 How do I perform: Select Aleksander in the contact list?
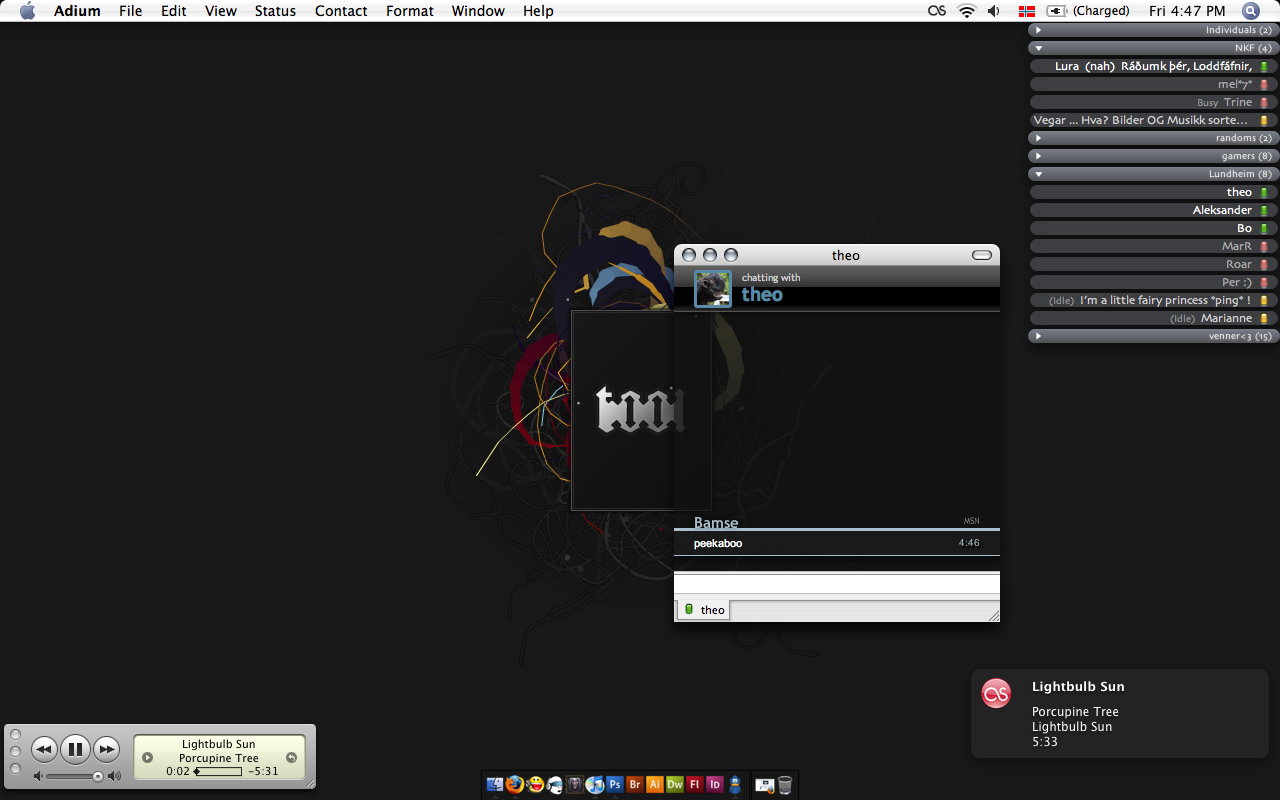coord(1221,210)
